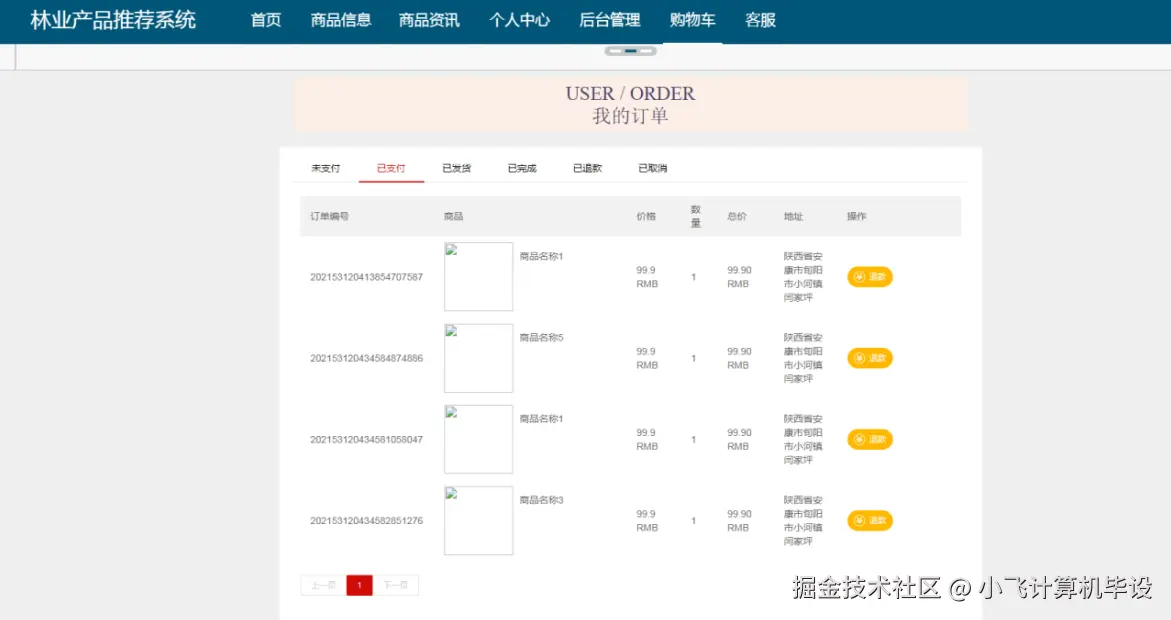This screenshot has height=620, width=1171.
Task: Click order number 202153120413854707587
Action: tap(367, 277)
